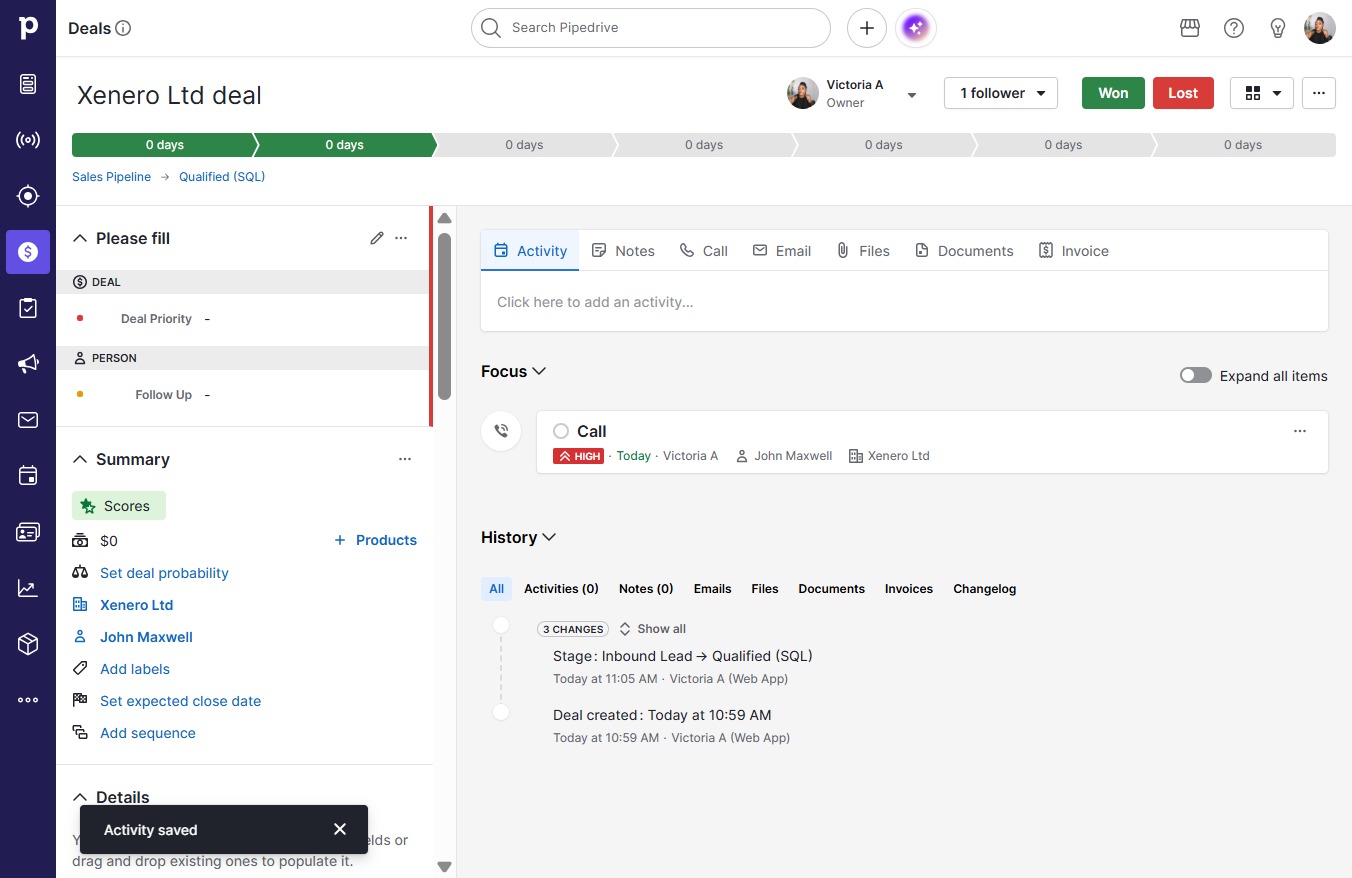Select the third pipeline stage segment

tap(524, 145)
